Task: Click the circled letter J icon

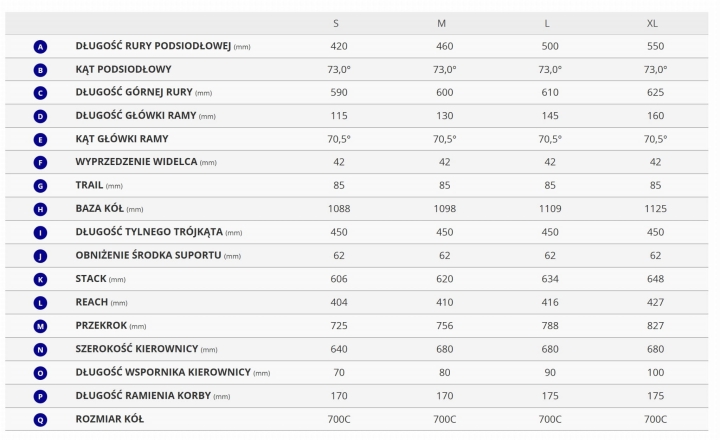Action: pos(40,256)
